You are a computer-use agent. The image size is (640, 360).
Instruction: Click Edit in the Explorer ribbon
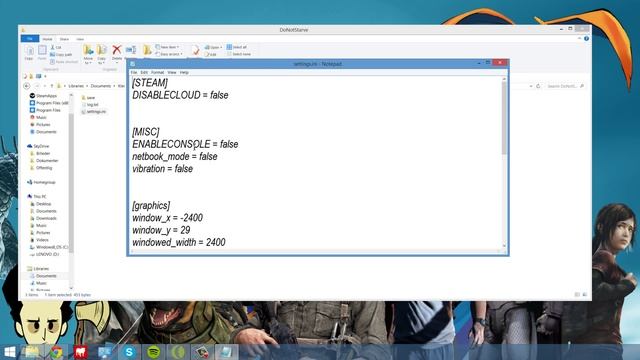point(211,54)
